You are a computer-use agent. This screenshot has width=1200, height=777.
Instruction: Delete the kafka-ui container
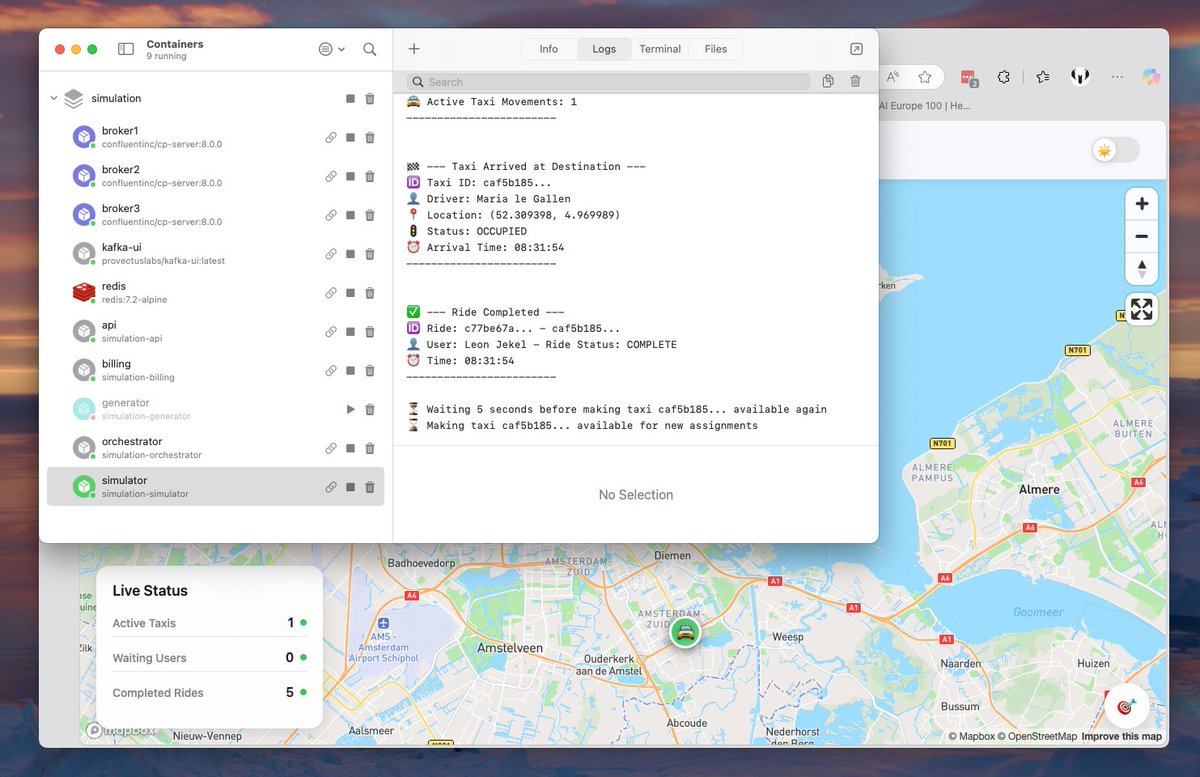click(370, 254)
